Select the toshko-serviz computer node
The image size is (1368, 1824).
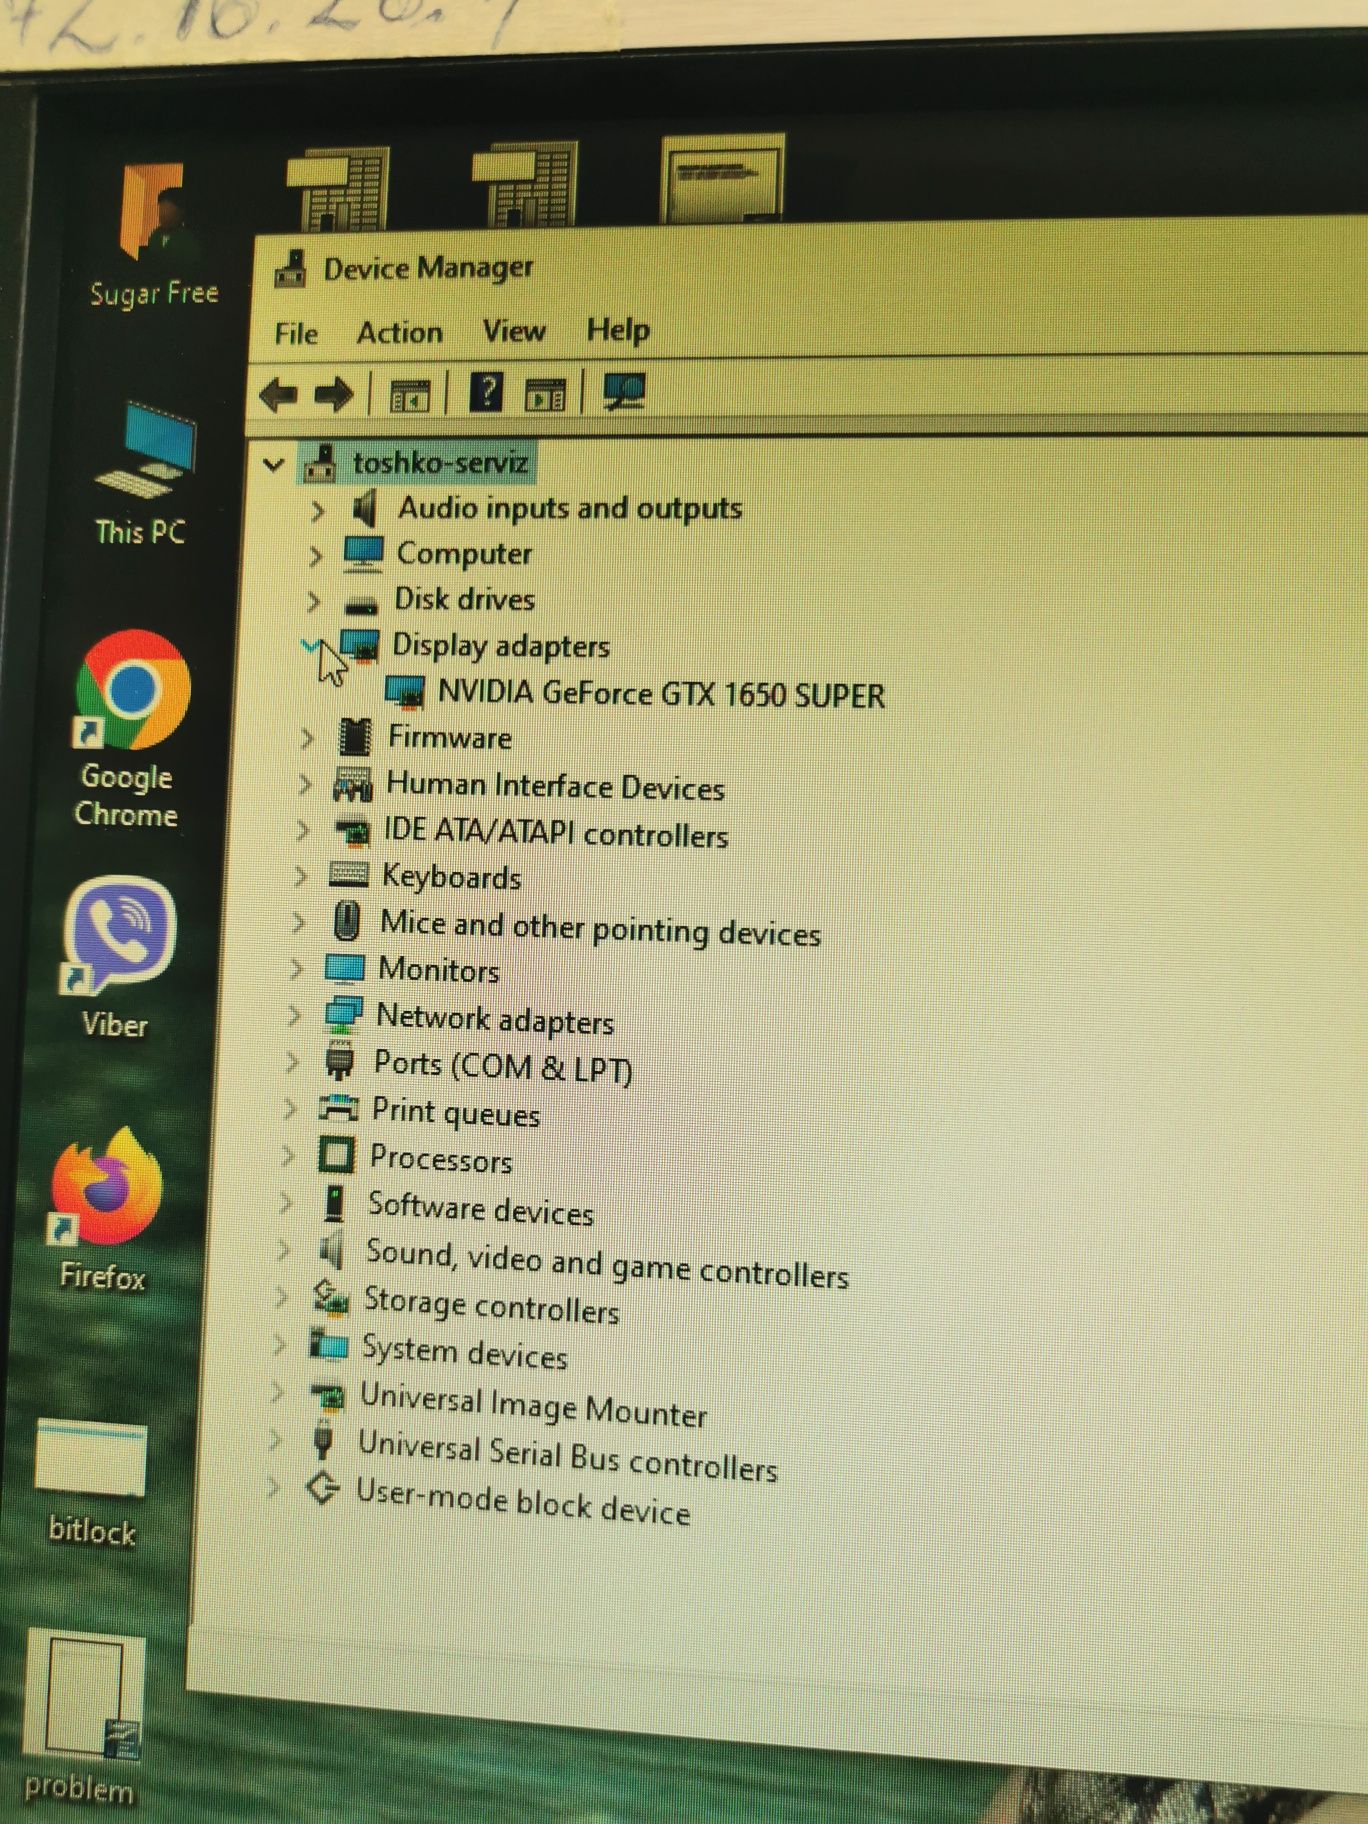coord(417,463)
